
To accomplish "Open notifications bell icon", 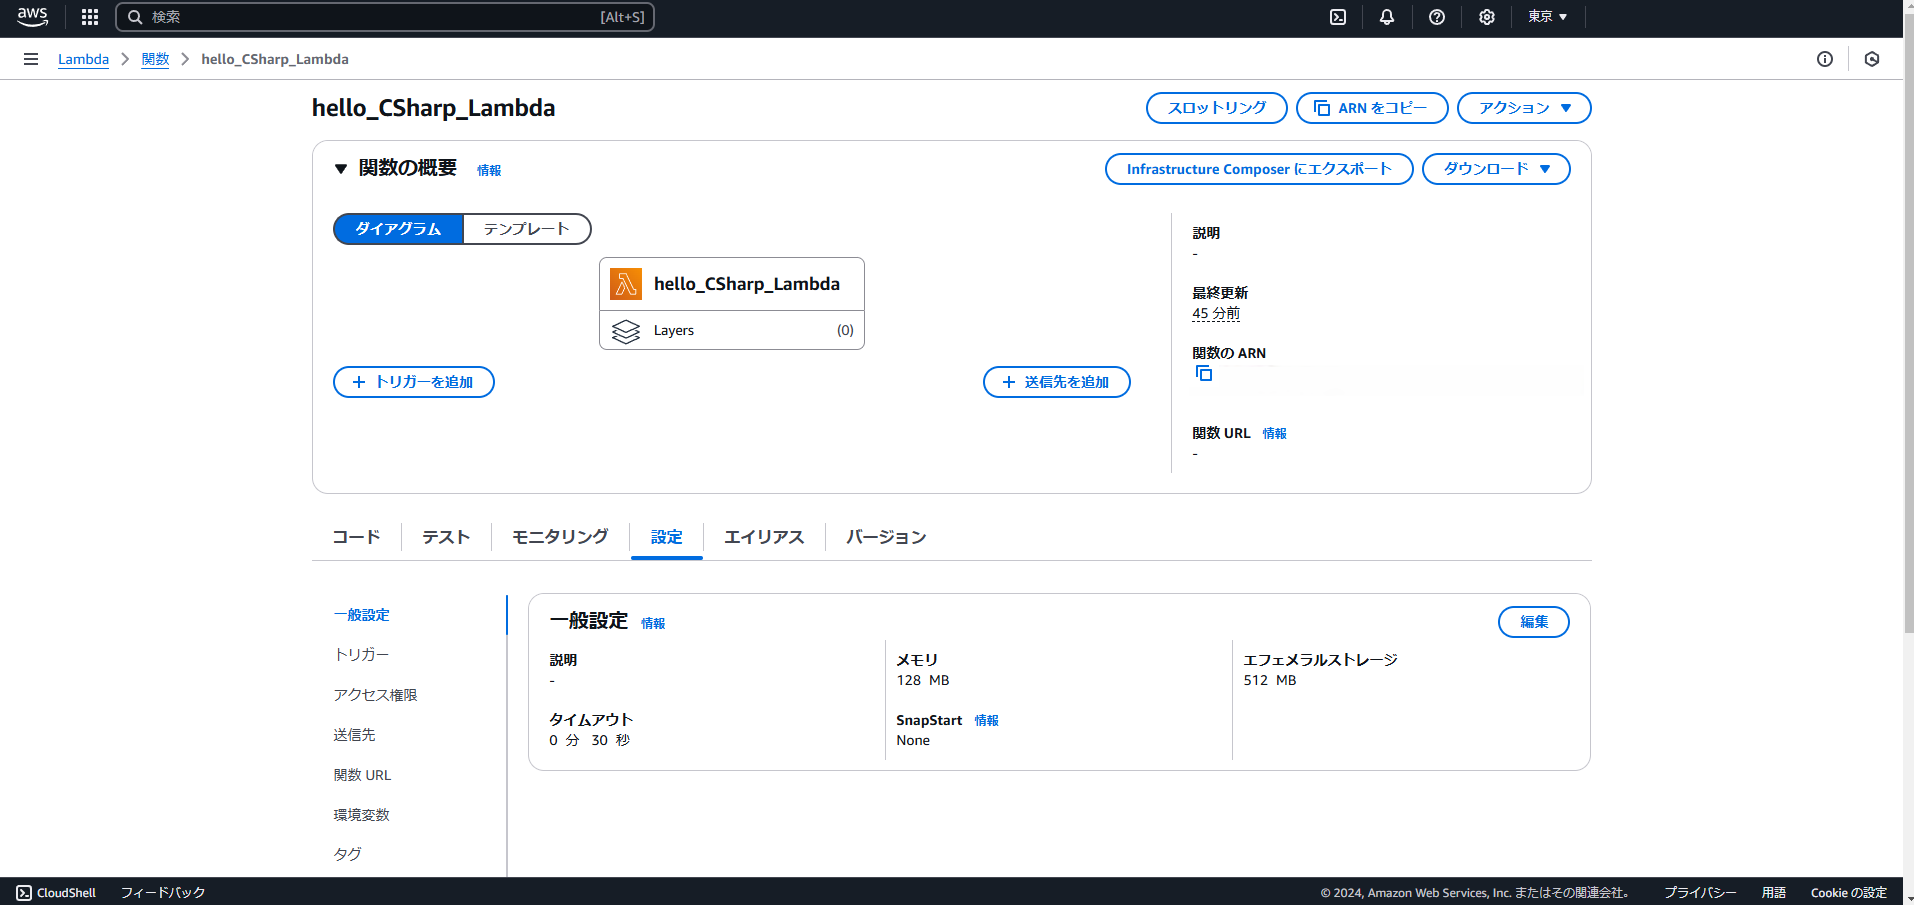I will pos(1387,17).
